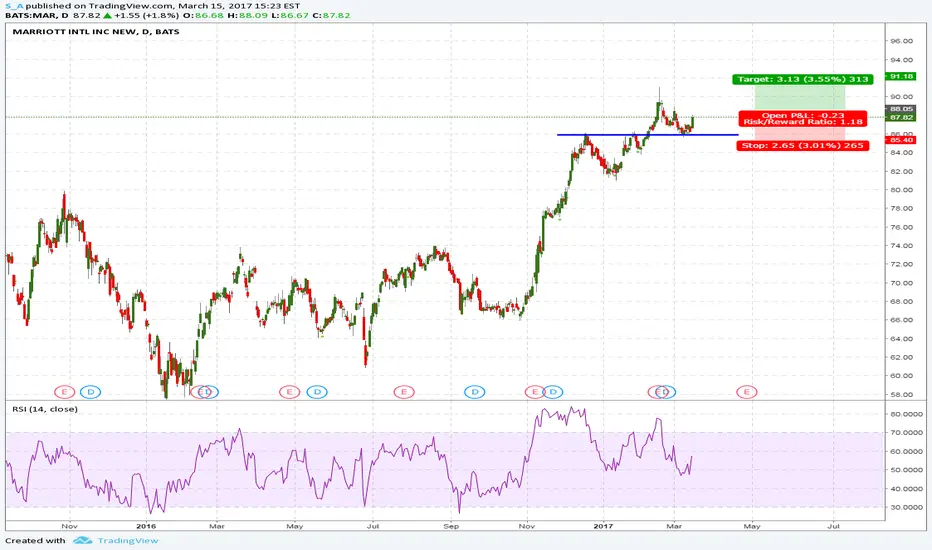Click the RSI (14, close) indicator label
The width and height of the screenshot is (932, 550).
(45, 409)
